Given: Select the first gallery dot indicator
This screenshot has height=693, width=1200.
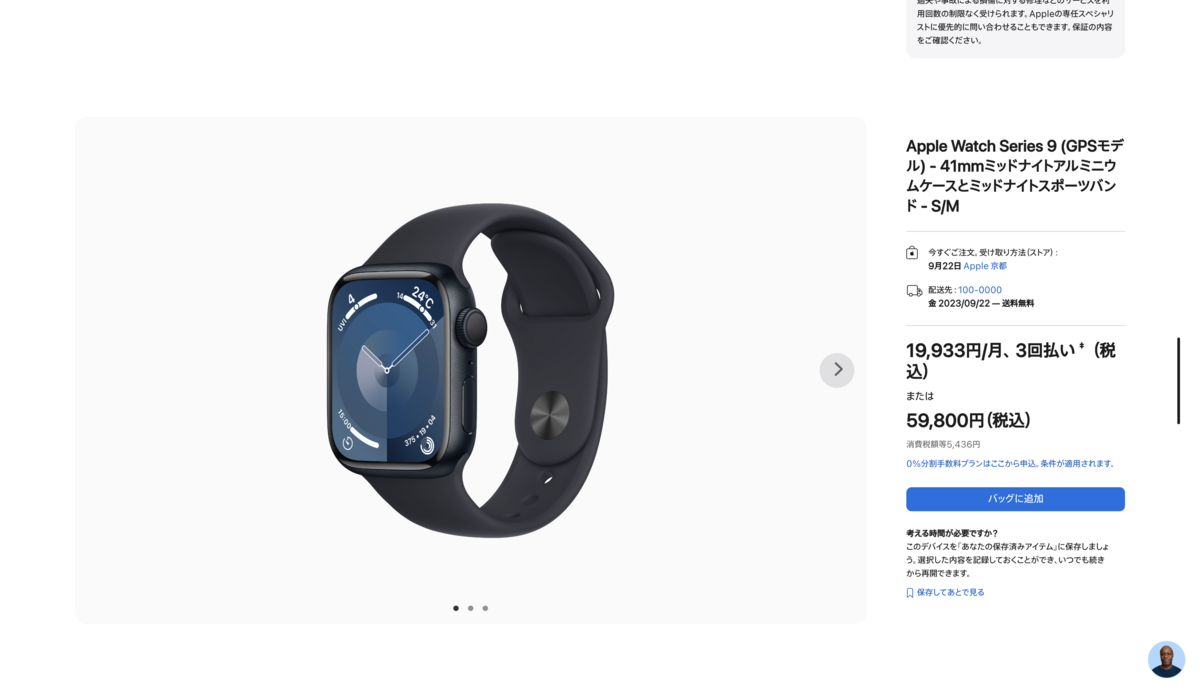Looking at the screenshot, I should point(456,608).
